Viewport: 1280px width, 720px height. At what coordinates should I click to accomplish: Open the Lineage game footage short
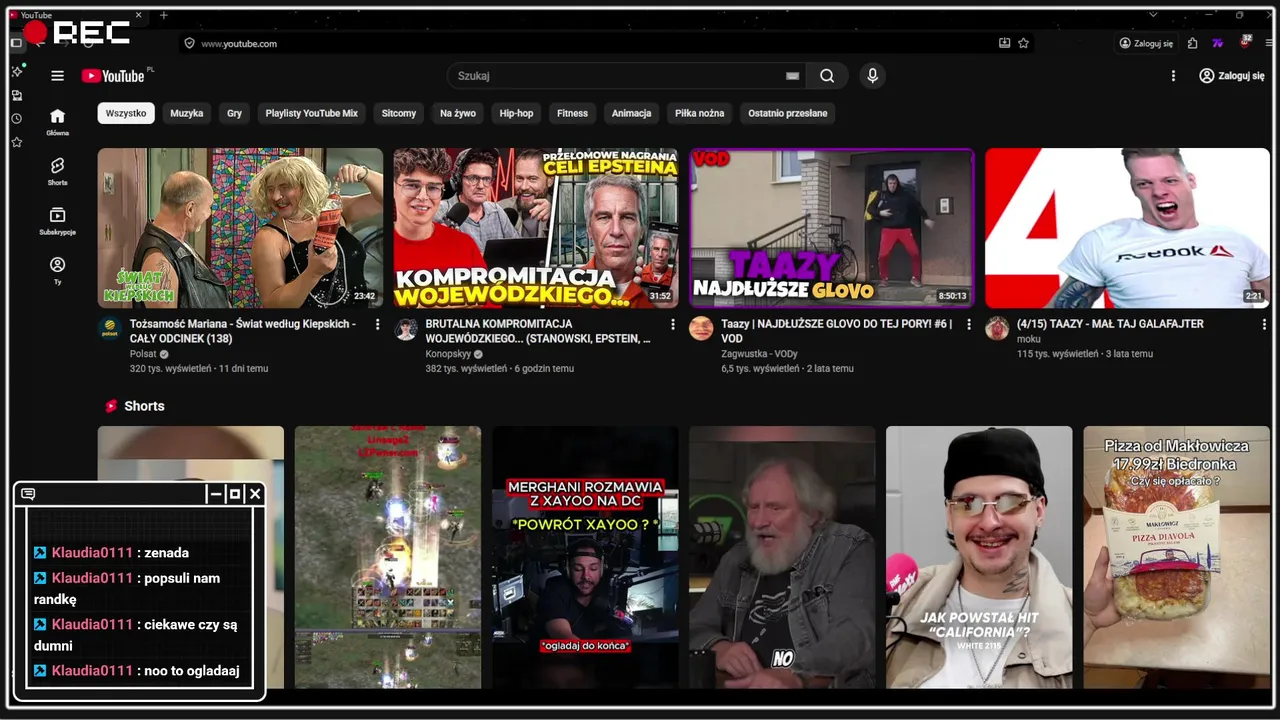tap(388, 557)
